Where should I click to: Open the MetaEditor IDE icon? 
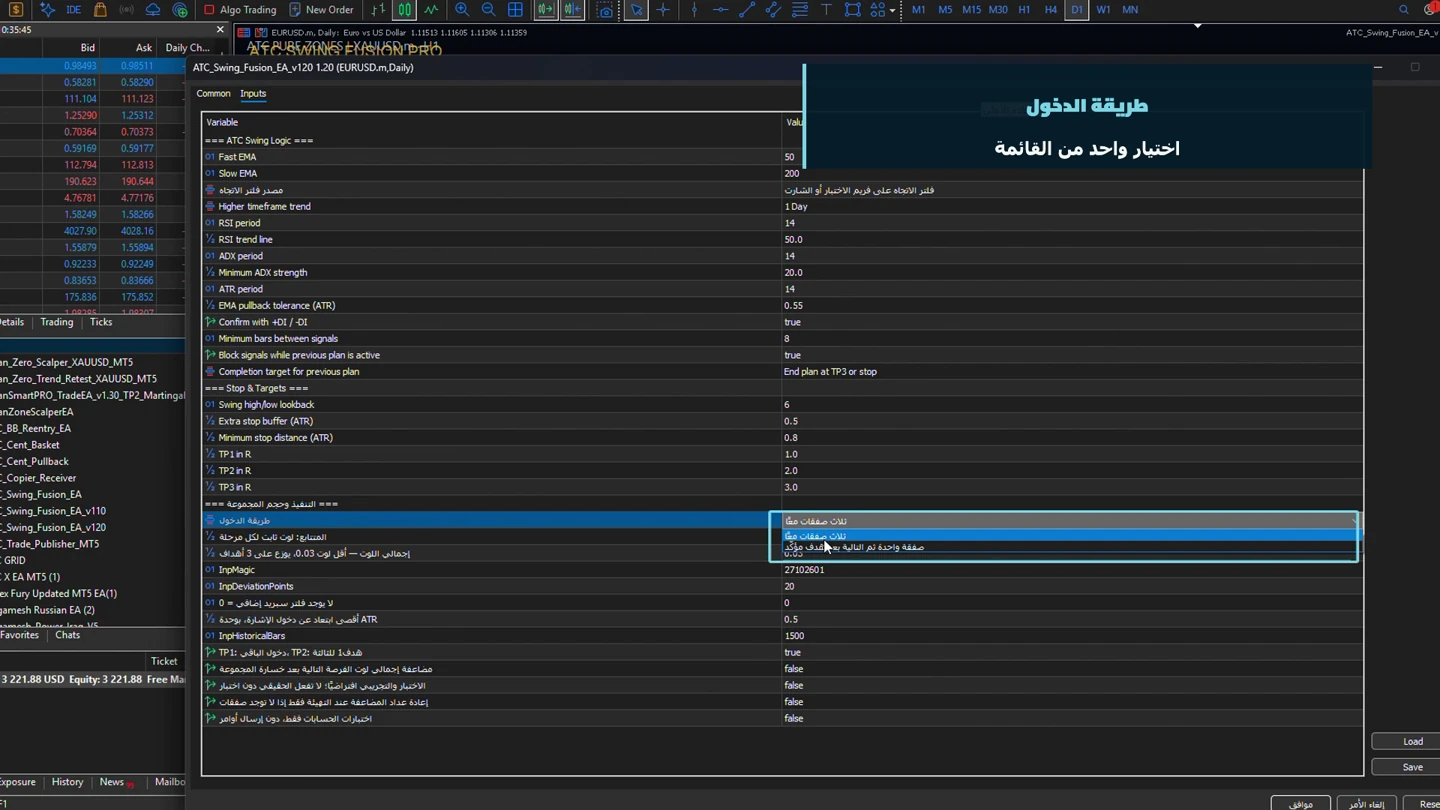[x=74, y=10]
